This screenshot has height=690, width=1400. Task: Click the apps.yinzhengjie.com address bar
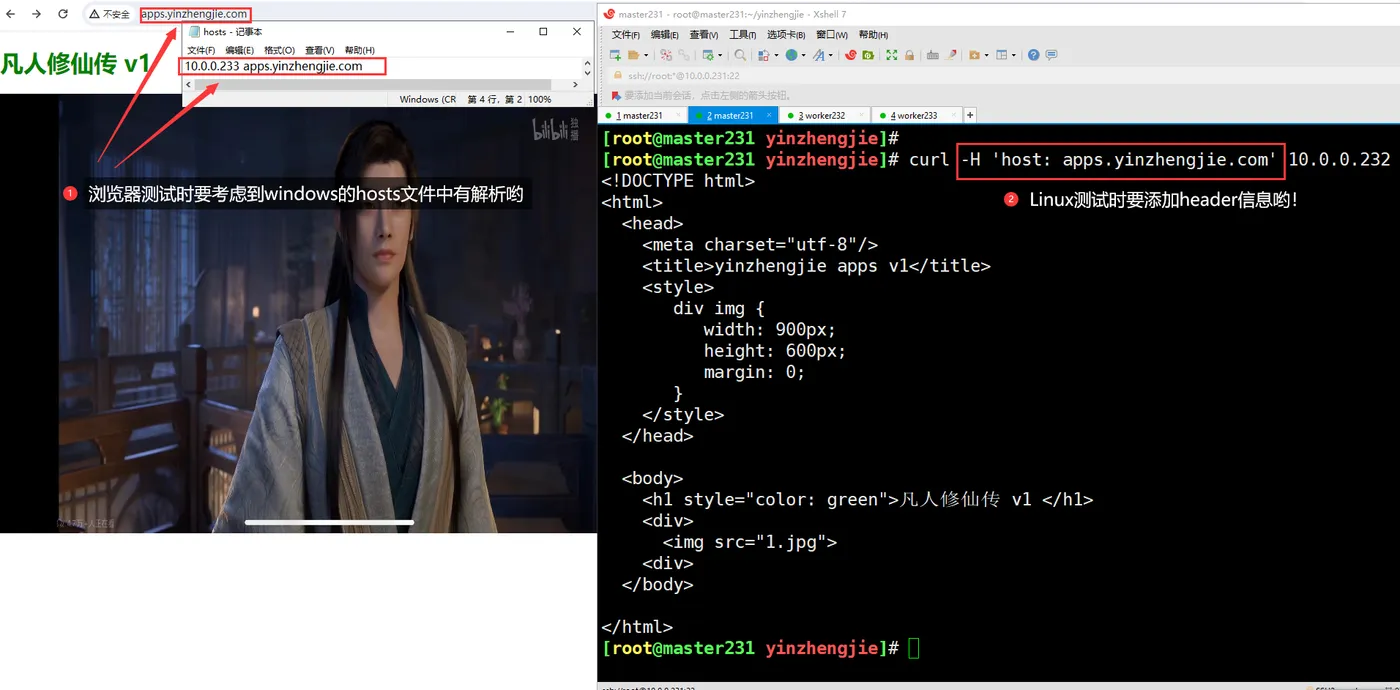point(194,14)
